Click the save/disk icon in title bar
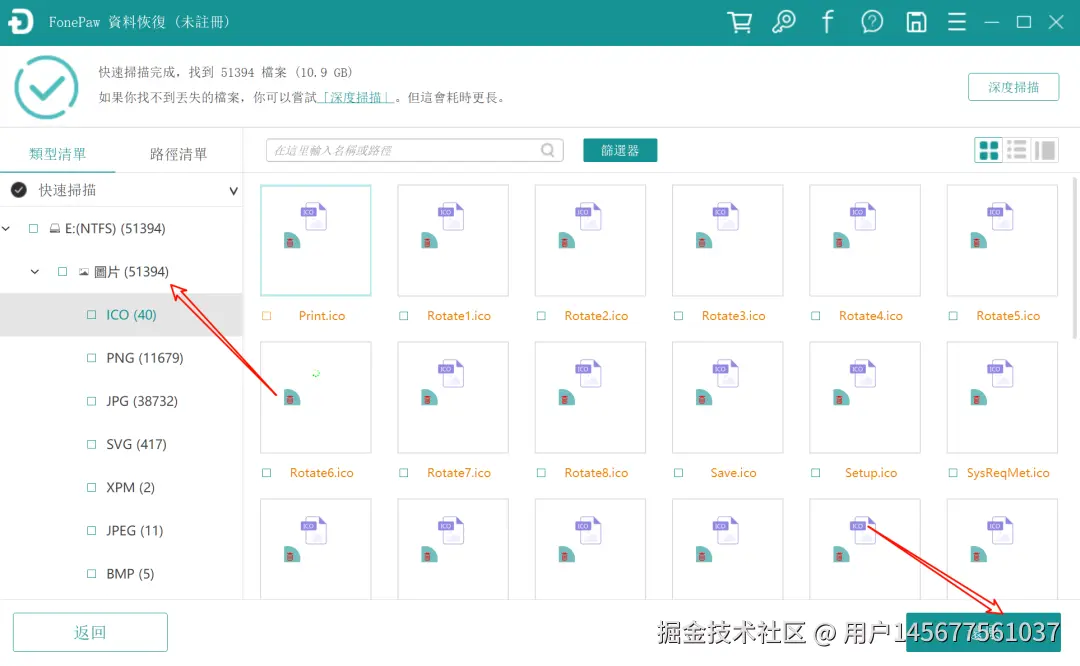Screen dimensions: 1080x666 915,21
